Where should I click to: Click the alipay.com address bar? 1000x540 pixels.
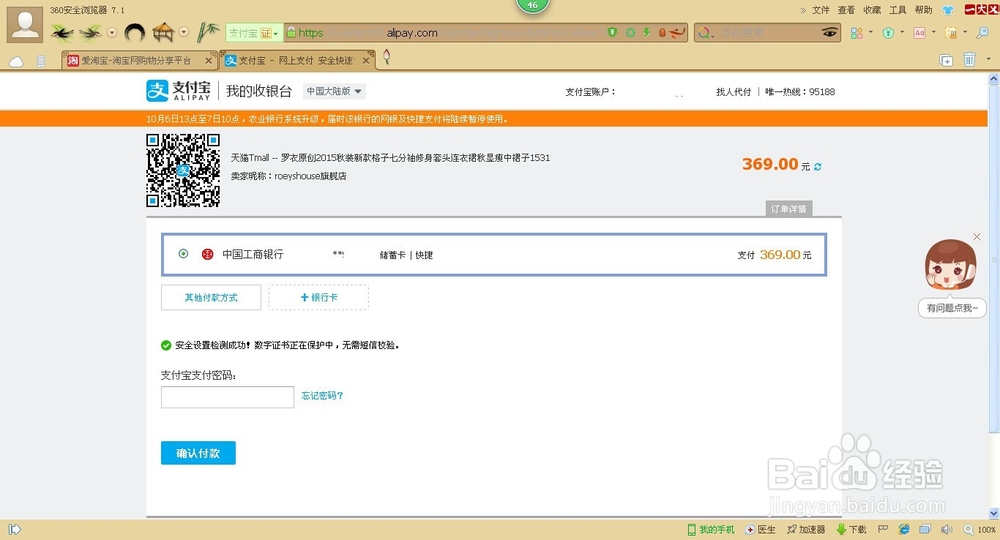click(x=412, y=33)
